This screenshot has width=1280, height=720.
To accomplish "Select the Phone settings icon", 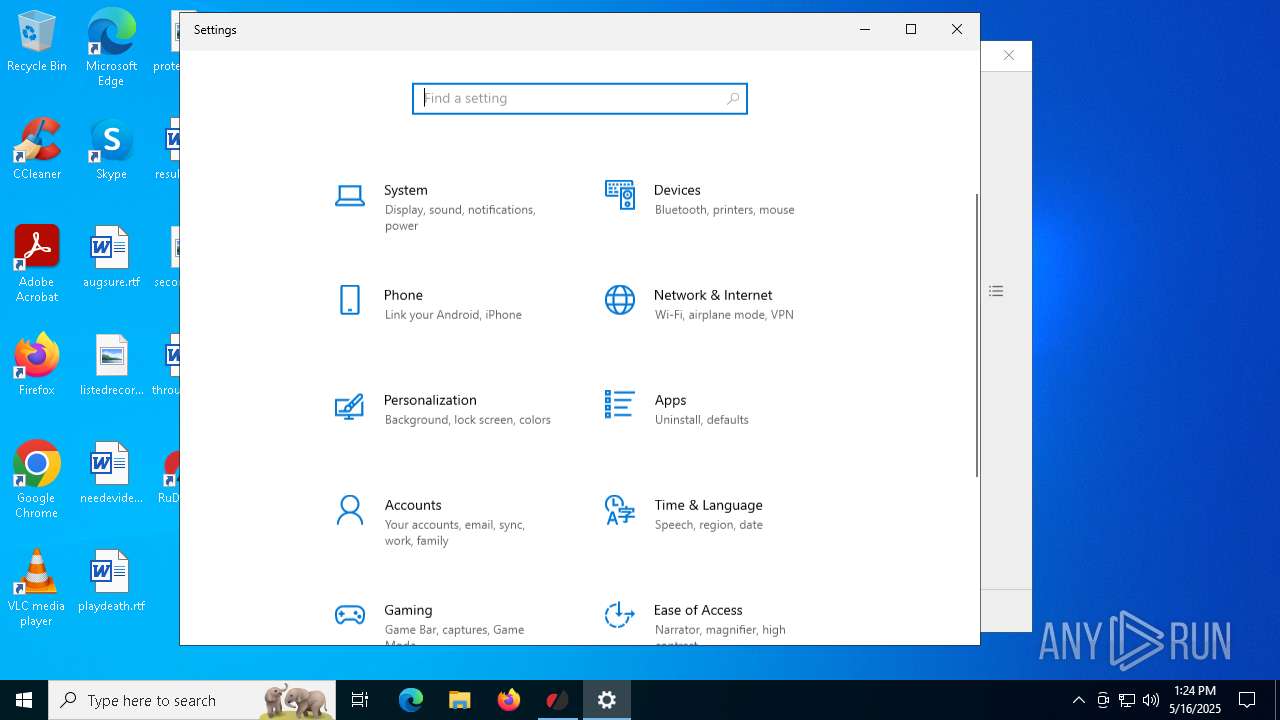I will point(349,300).
